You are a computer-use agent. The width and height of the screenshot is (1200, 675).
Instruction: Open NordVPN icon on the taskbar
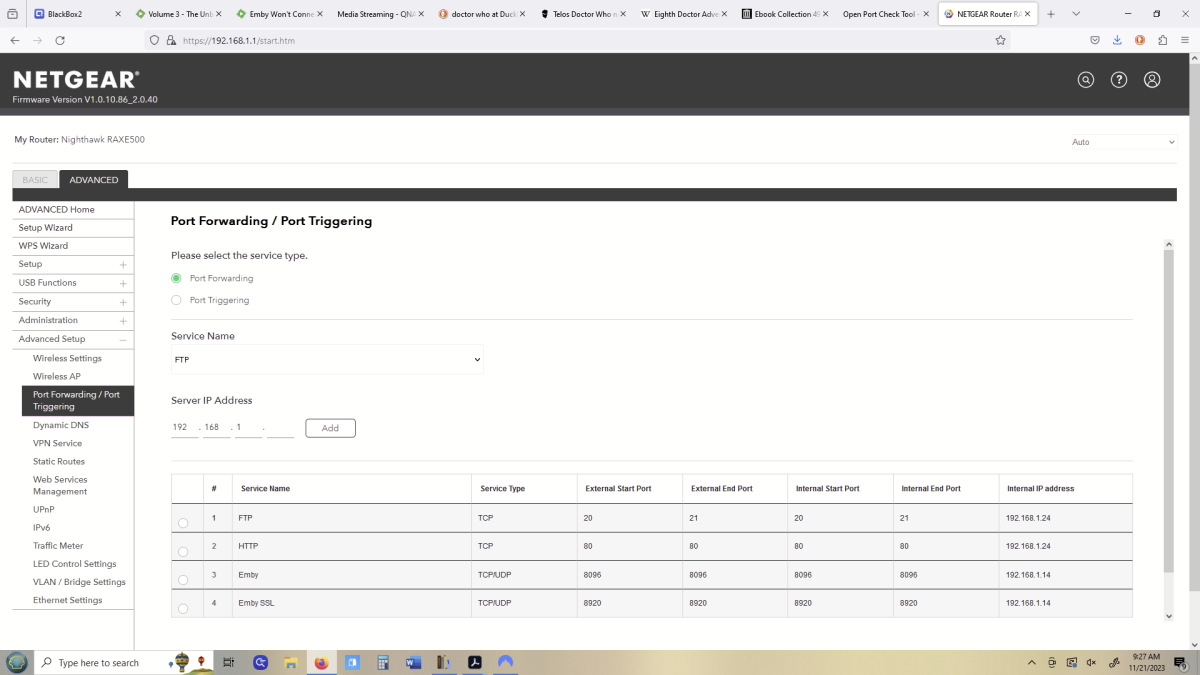click(x=505, y=662)
